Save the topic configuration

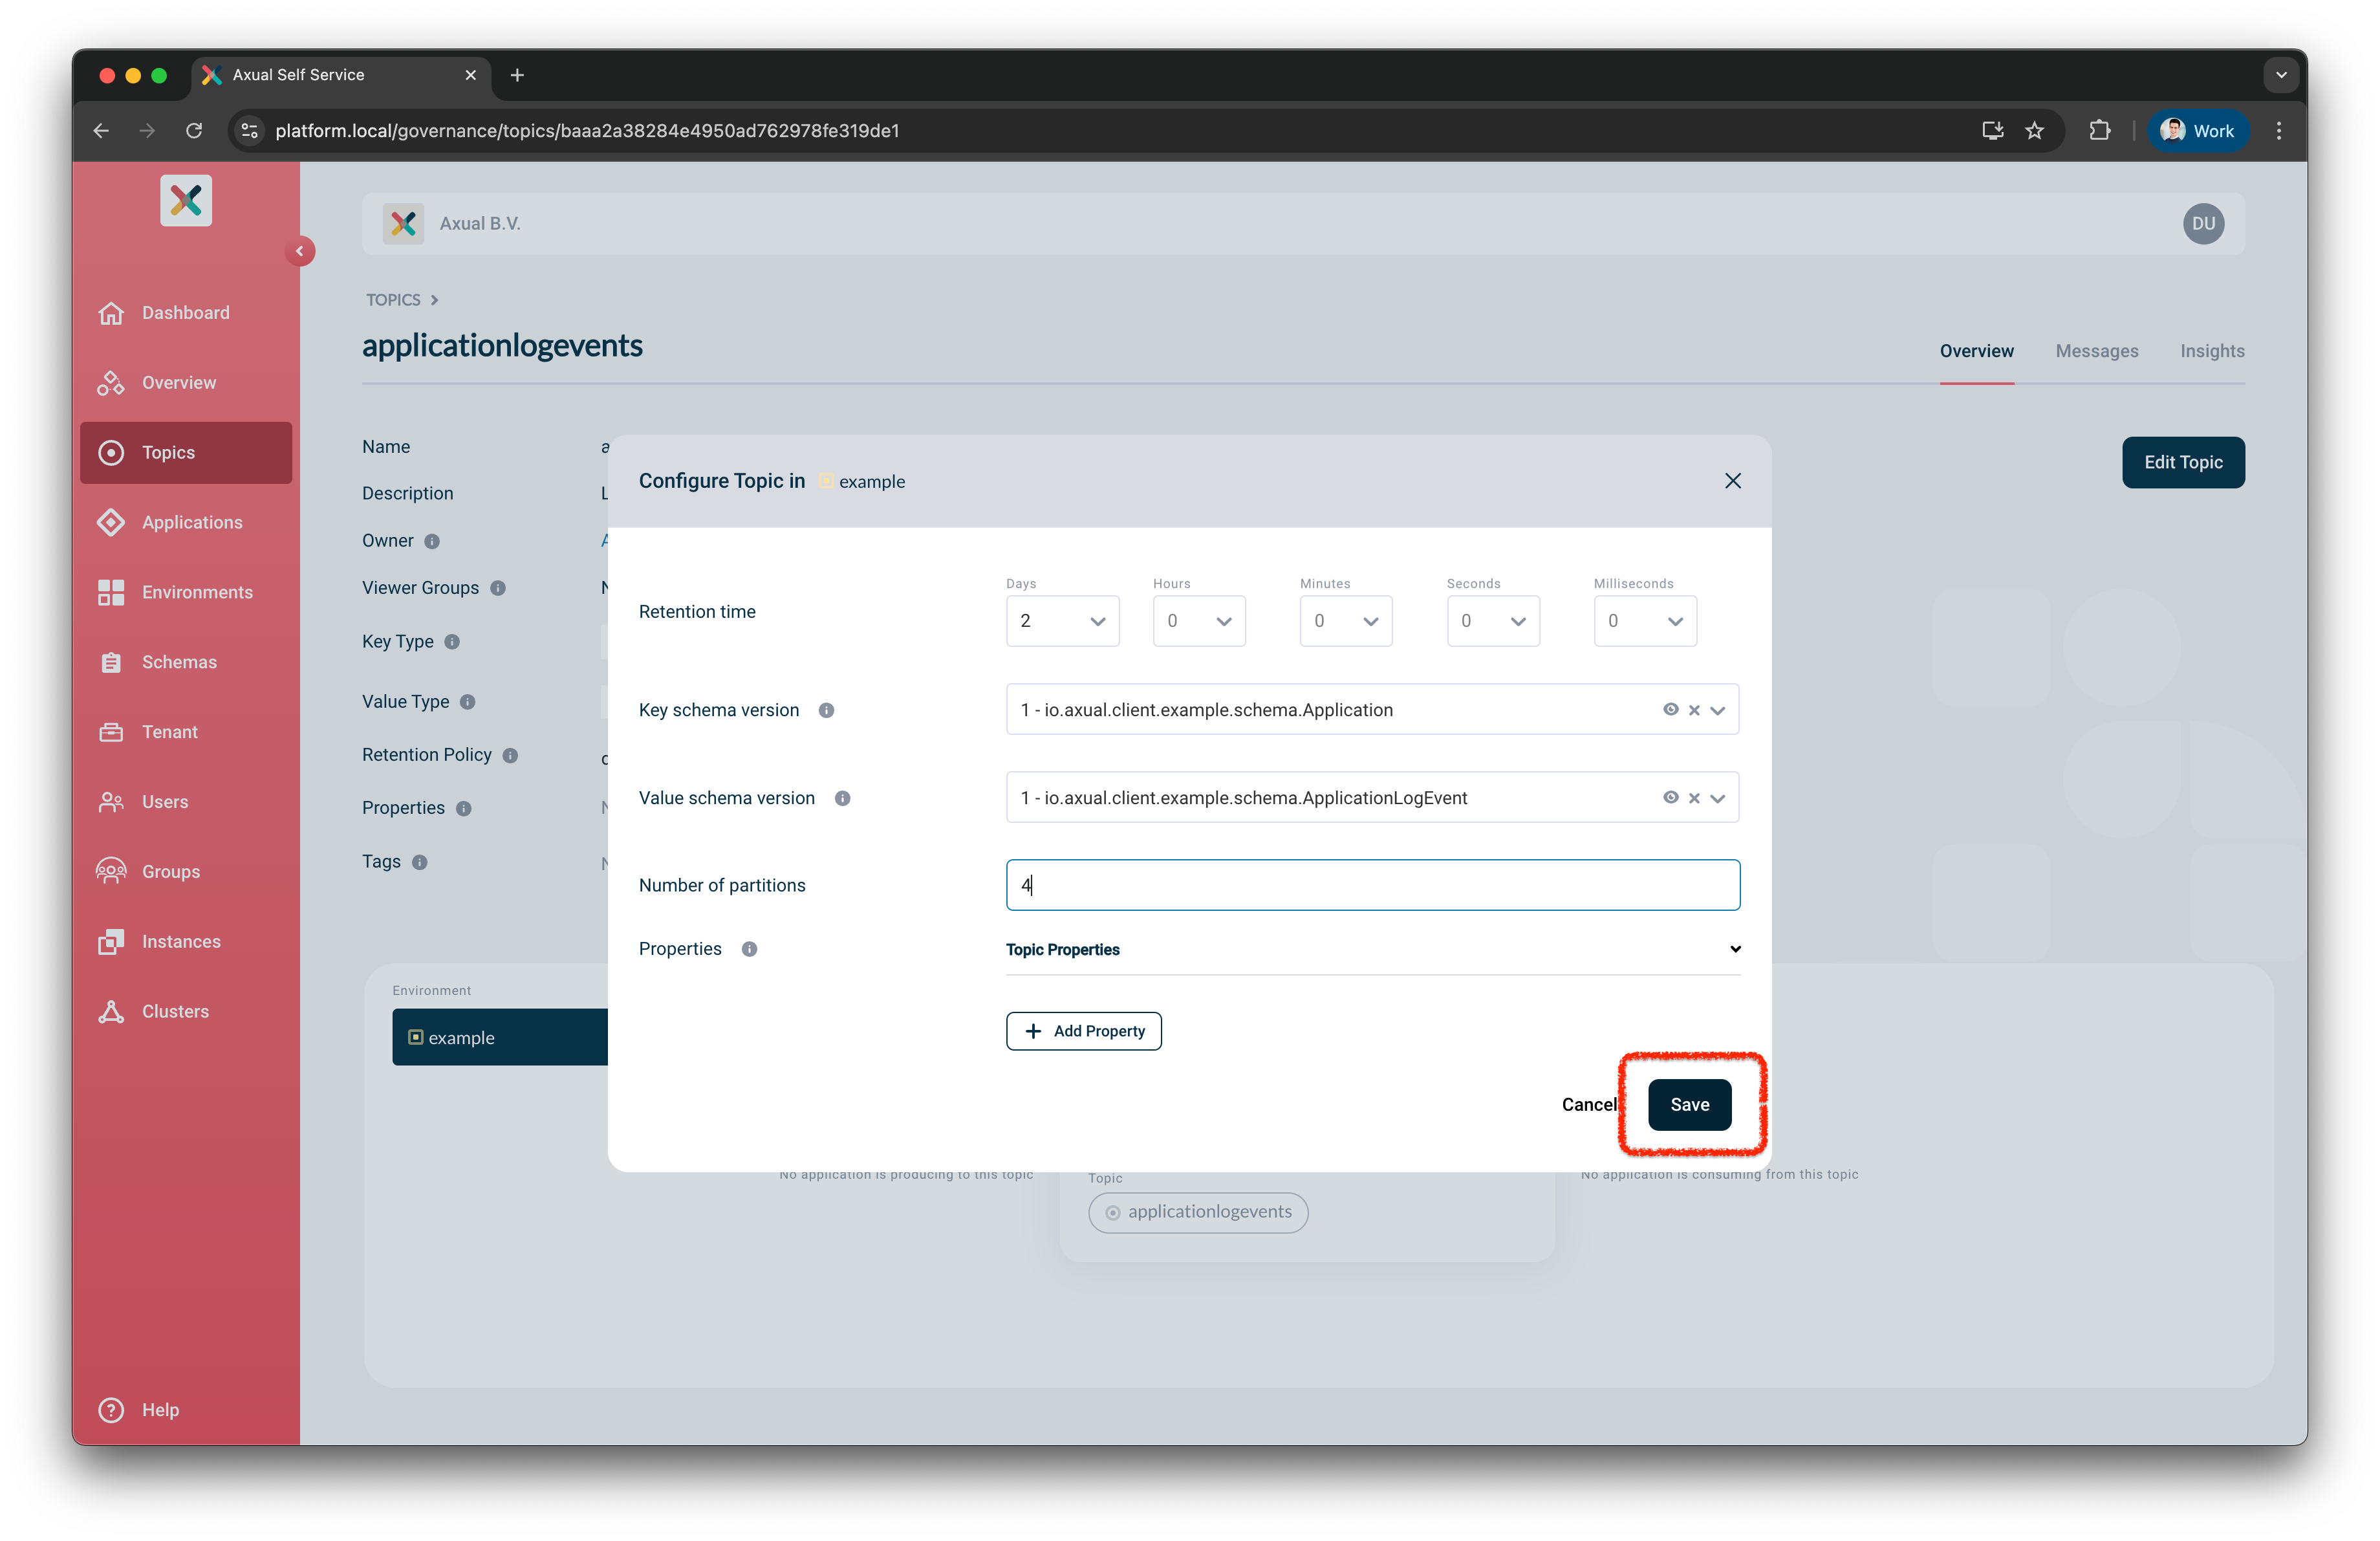pos(1689,1104)
